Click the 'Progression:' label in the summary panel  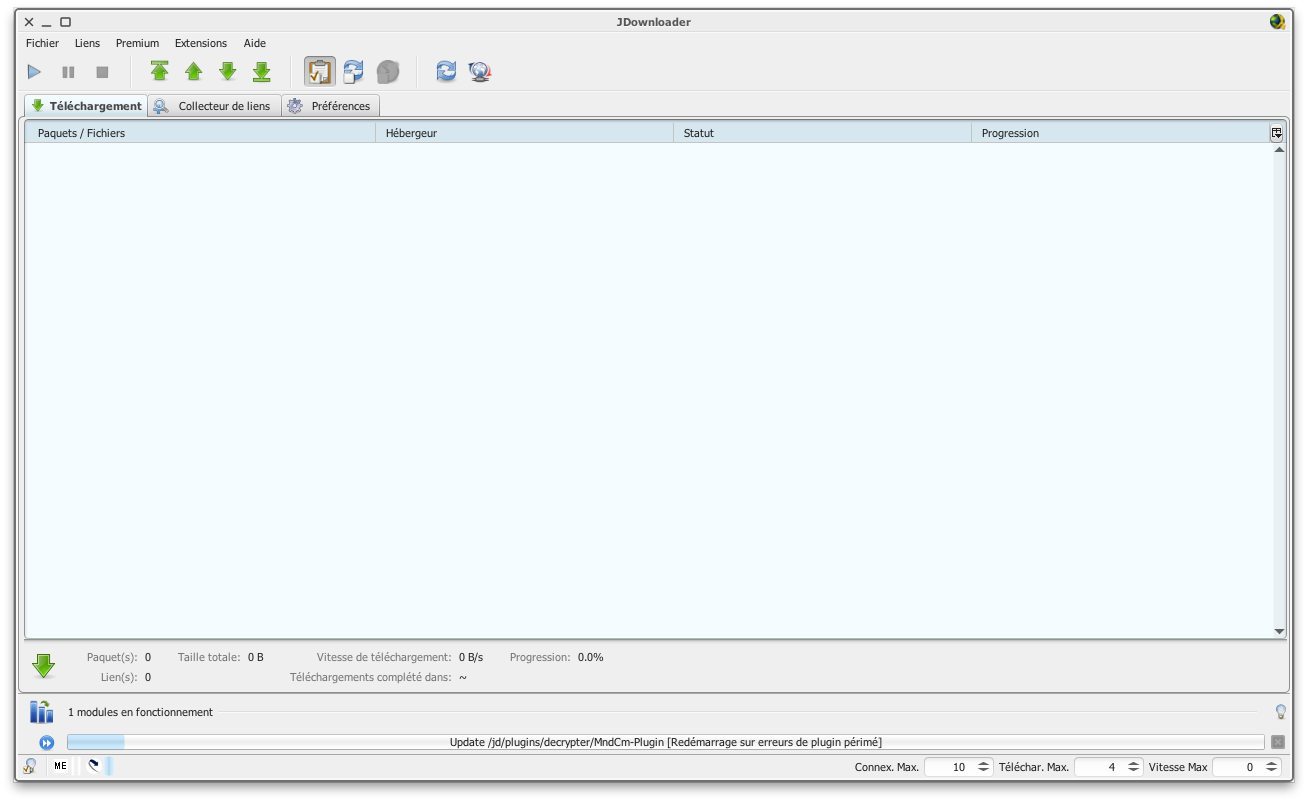pos(540,657)
